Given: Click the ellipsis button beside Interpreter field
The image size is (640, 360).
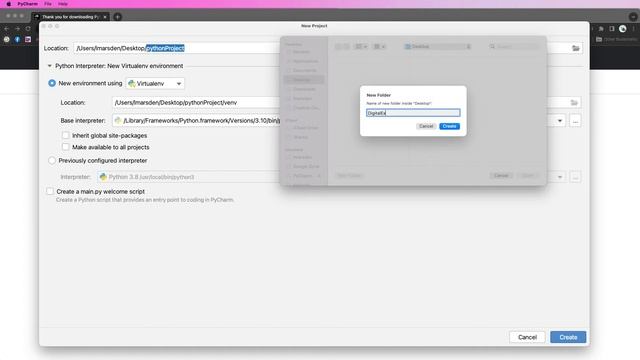Looking at the screenshot, I should 575,177.
